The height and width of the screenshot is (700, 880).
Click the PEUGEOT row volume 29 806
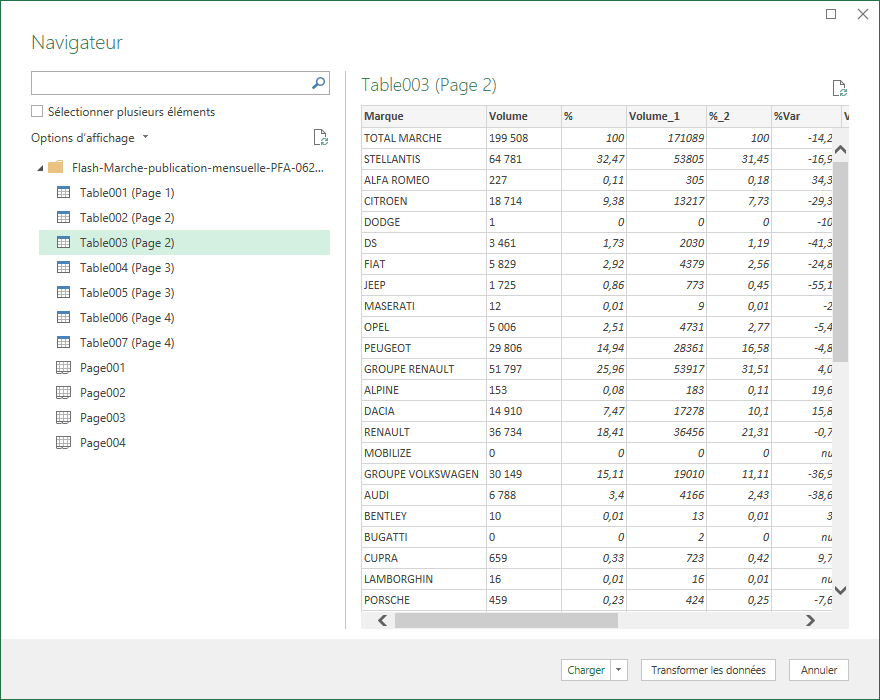tap(524, 348)
